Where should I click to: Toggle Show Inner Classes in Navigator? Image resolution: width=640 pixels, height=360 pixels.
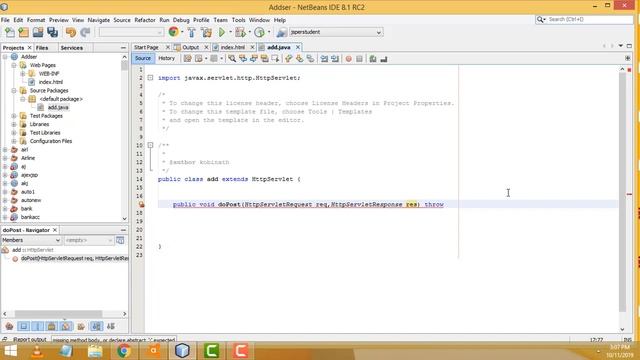[x=66, y=326]
